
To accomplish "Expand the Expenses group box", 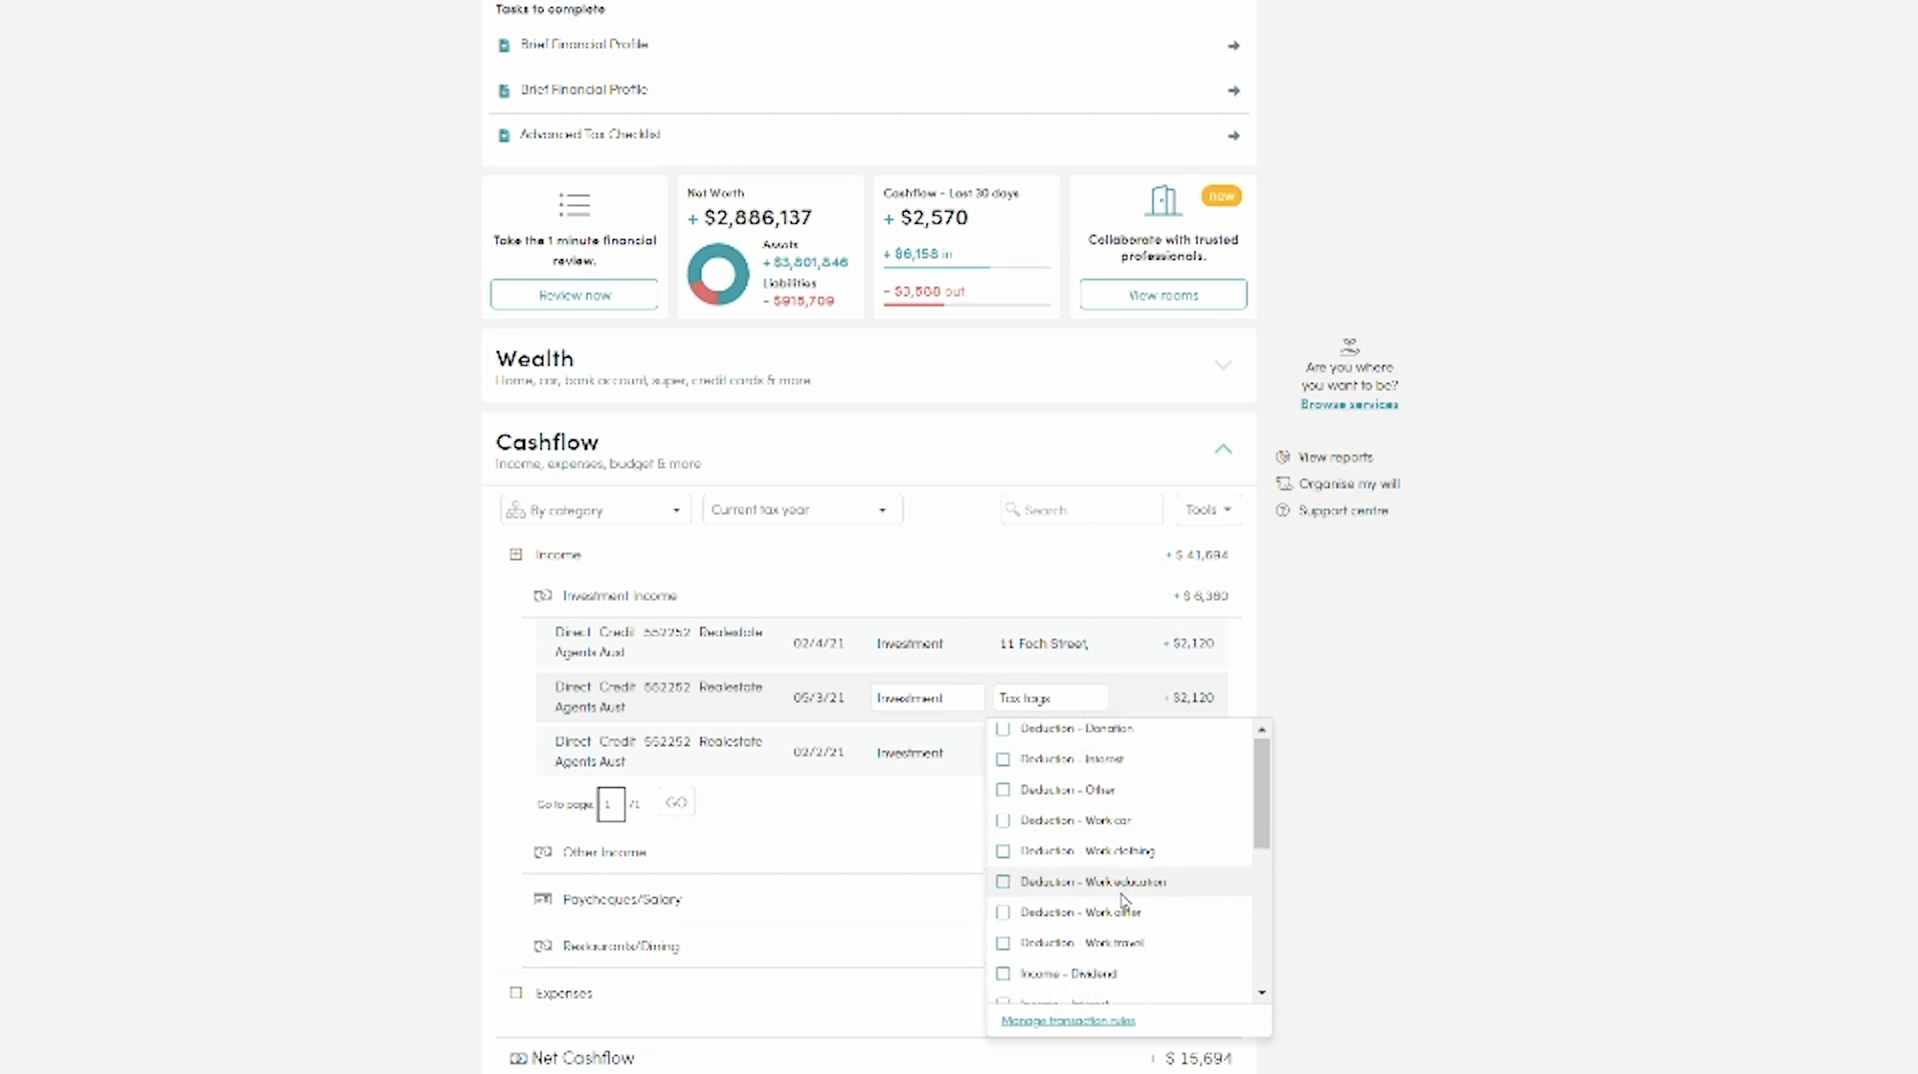I will (516, 994).
